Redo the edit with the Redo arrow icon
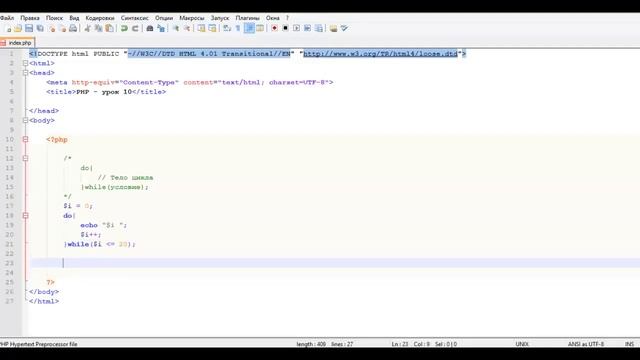 pyautogui.click(x=135, y=29)
